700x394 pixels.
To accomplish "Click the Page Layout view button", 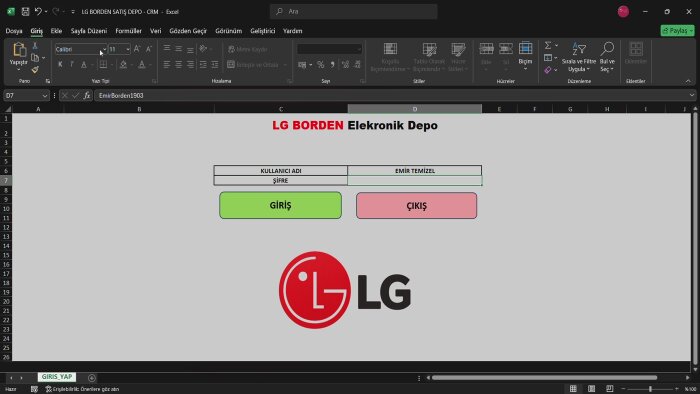I will tap(592, 389).
